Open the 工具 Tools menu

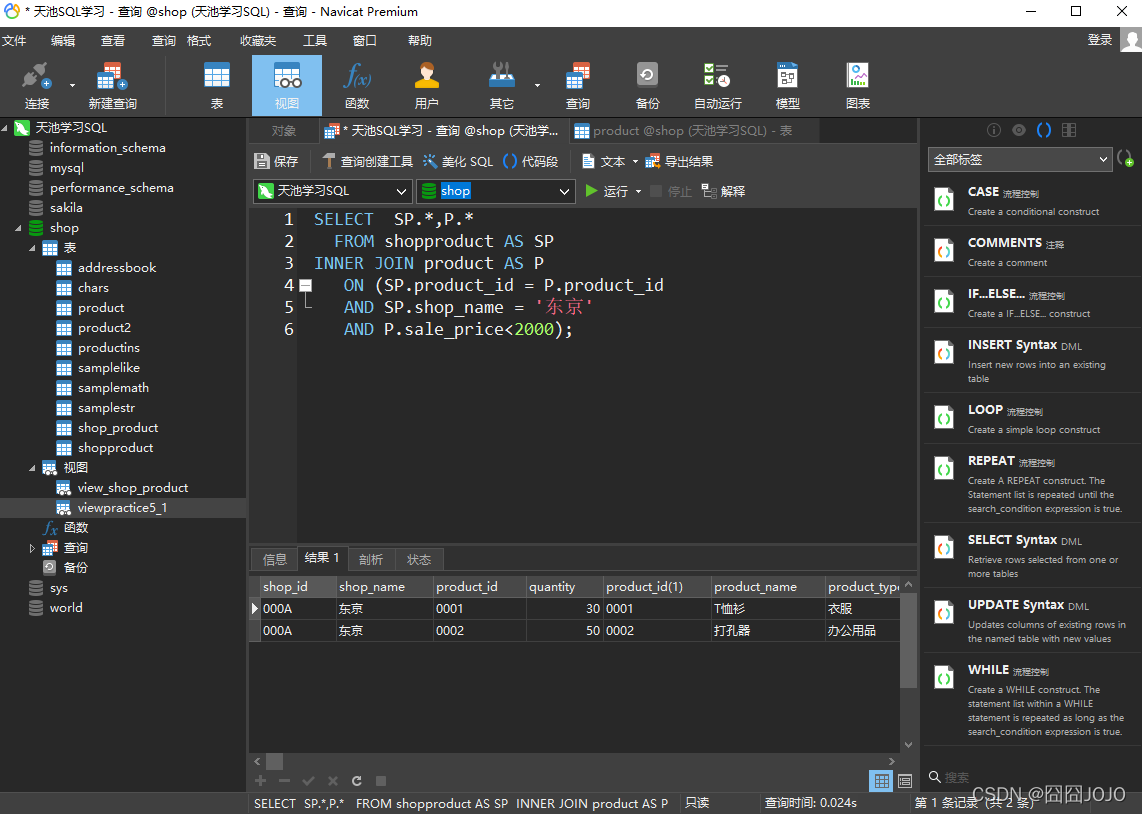pyautogui.click(x=315, y=41)
